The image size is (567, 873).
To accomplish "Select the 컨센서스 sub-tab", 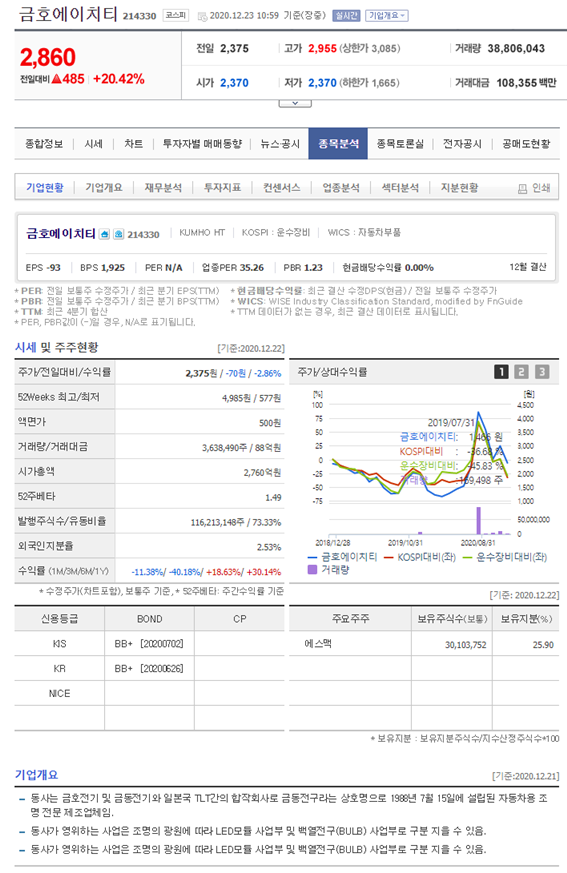I will (x=282, y=188).
